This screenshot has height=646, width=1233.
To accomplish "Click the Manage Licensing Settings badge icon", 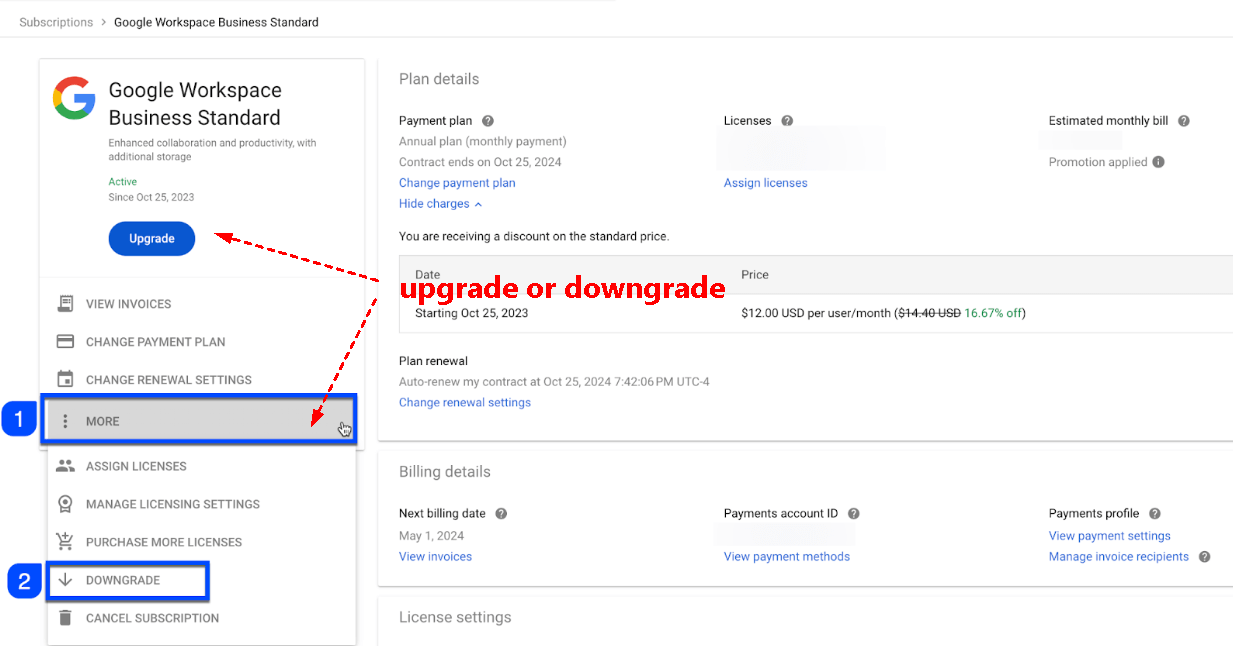I will tap(65, 504).
